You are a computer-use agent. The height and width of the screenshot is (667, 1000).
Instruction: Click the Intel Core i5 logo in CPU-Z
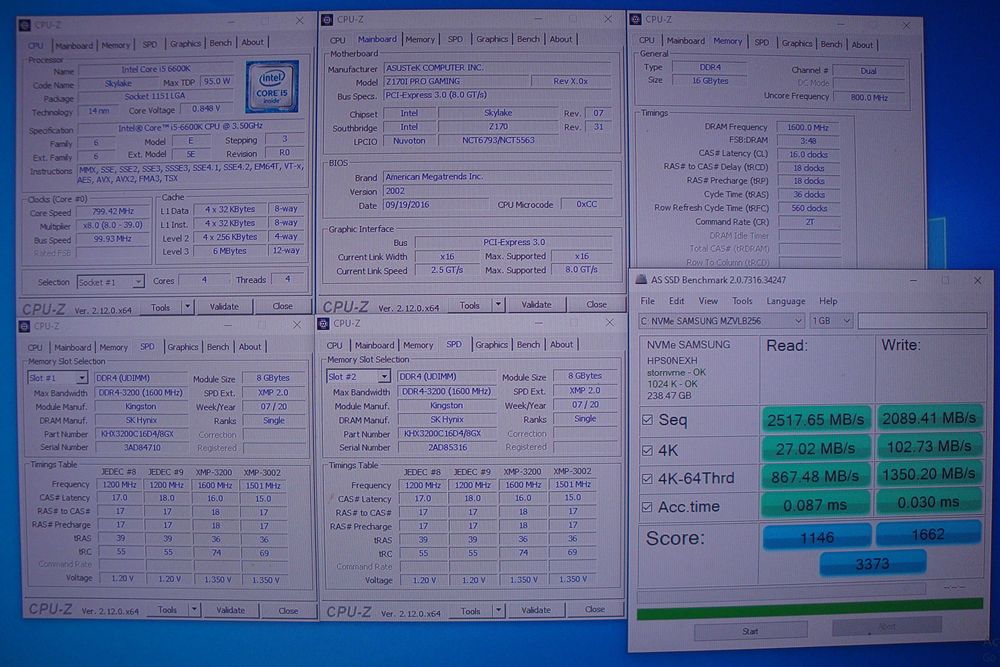(272, 86)
